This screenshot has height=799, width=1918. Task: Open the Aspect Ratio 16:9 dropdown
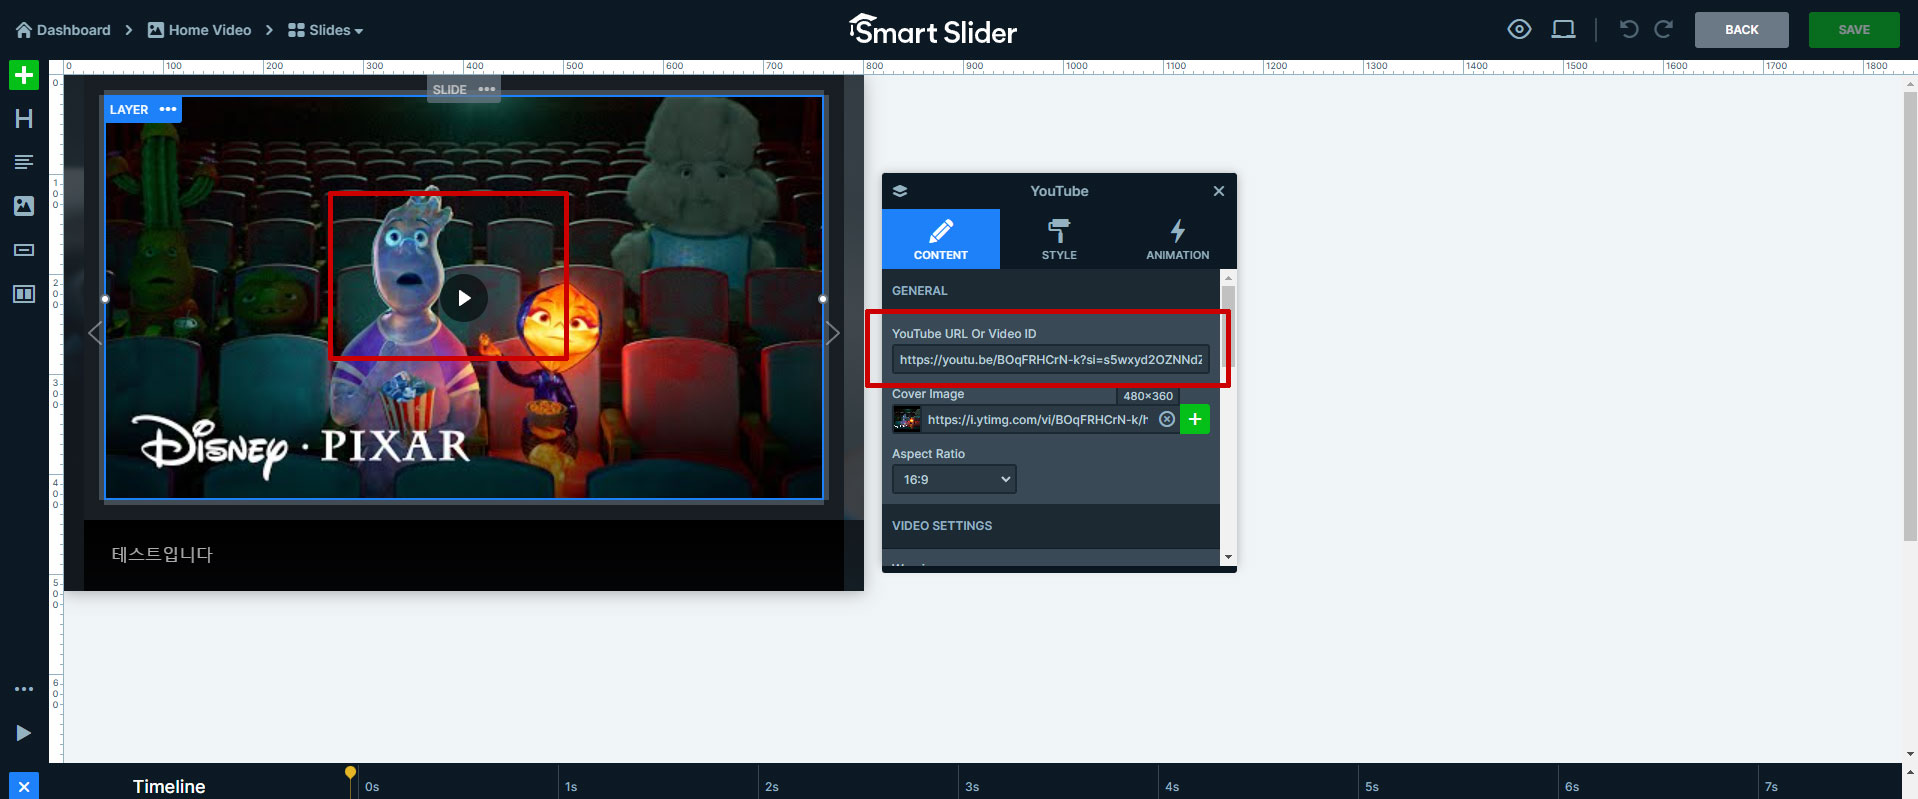coord(954,479)
